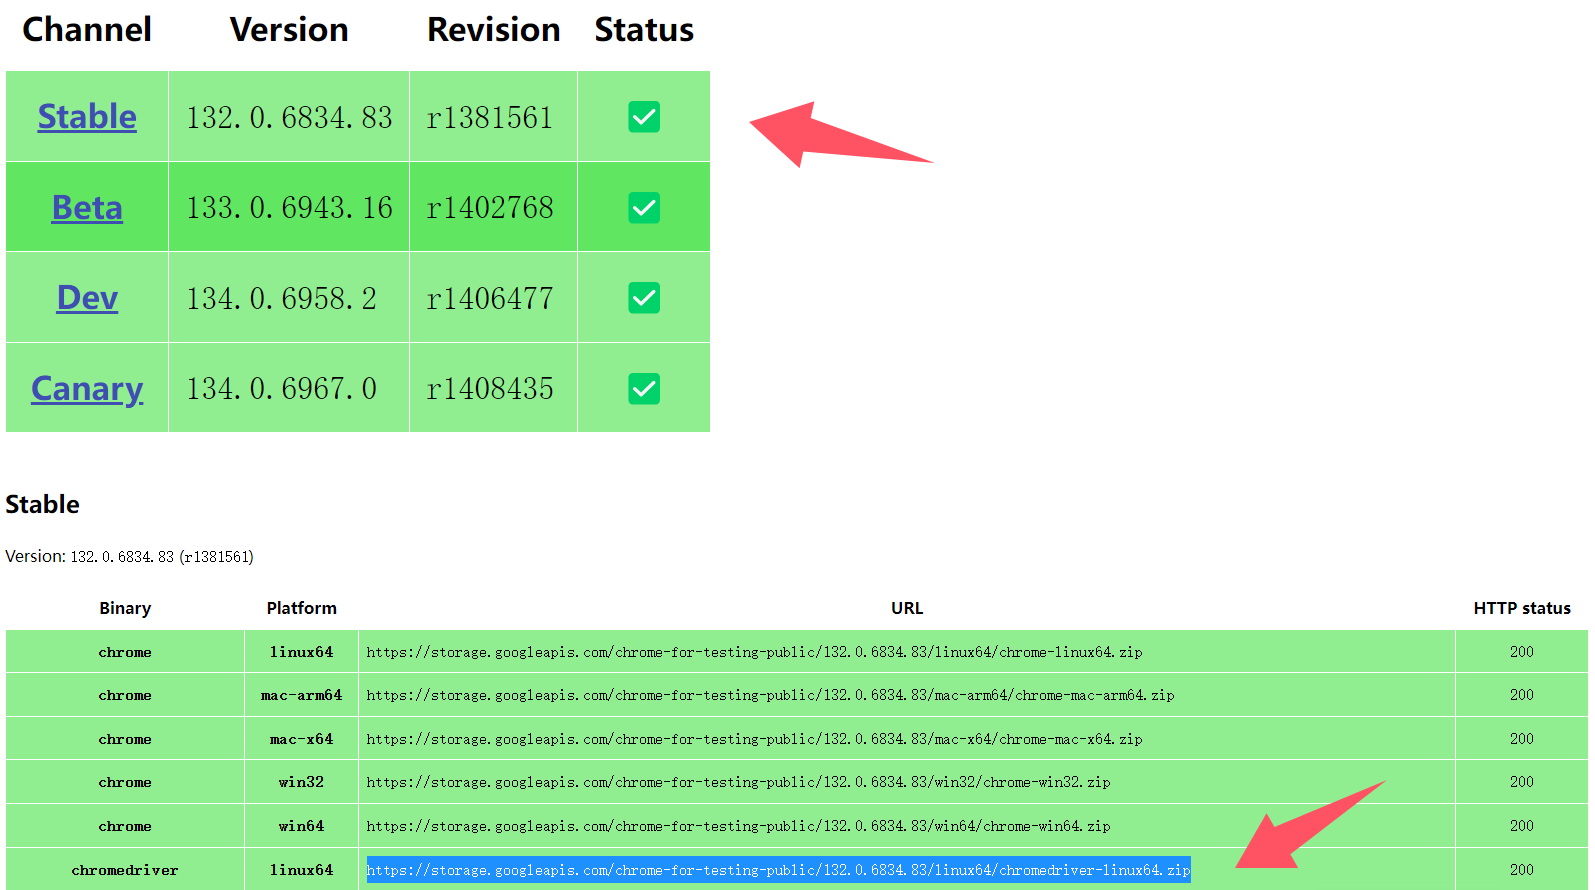Click revision r1402768 cell
Viewport: 1595px width, 890px height.
pyautogui.click(x=493, y=208)
